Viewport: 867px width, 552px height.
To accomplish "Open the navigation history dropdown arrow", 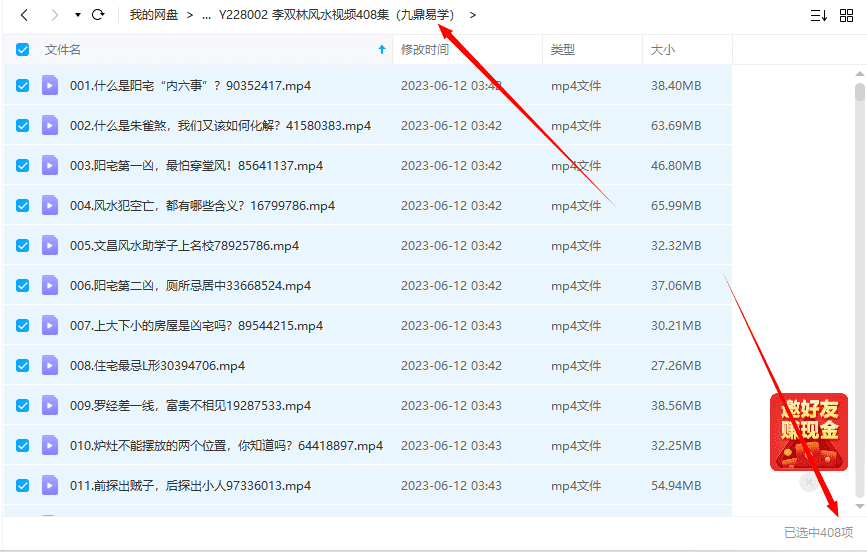I will [77, 15].
